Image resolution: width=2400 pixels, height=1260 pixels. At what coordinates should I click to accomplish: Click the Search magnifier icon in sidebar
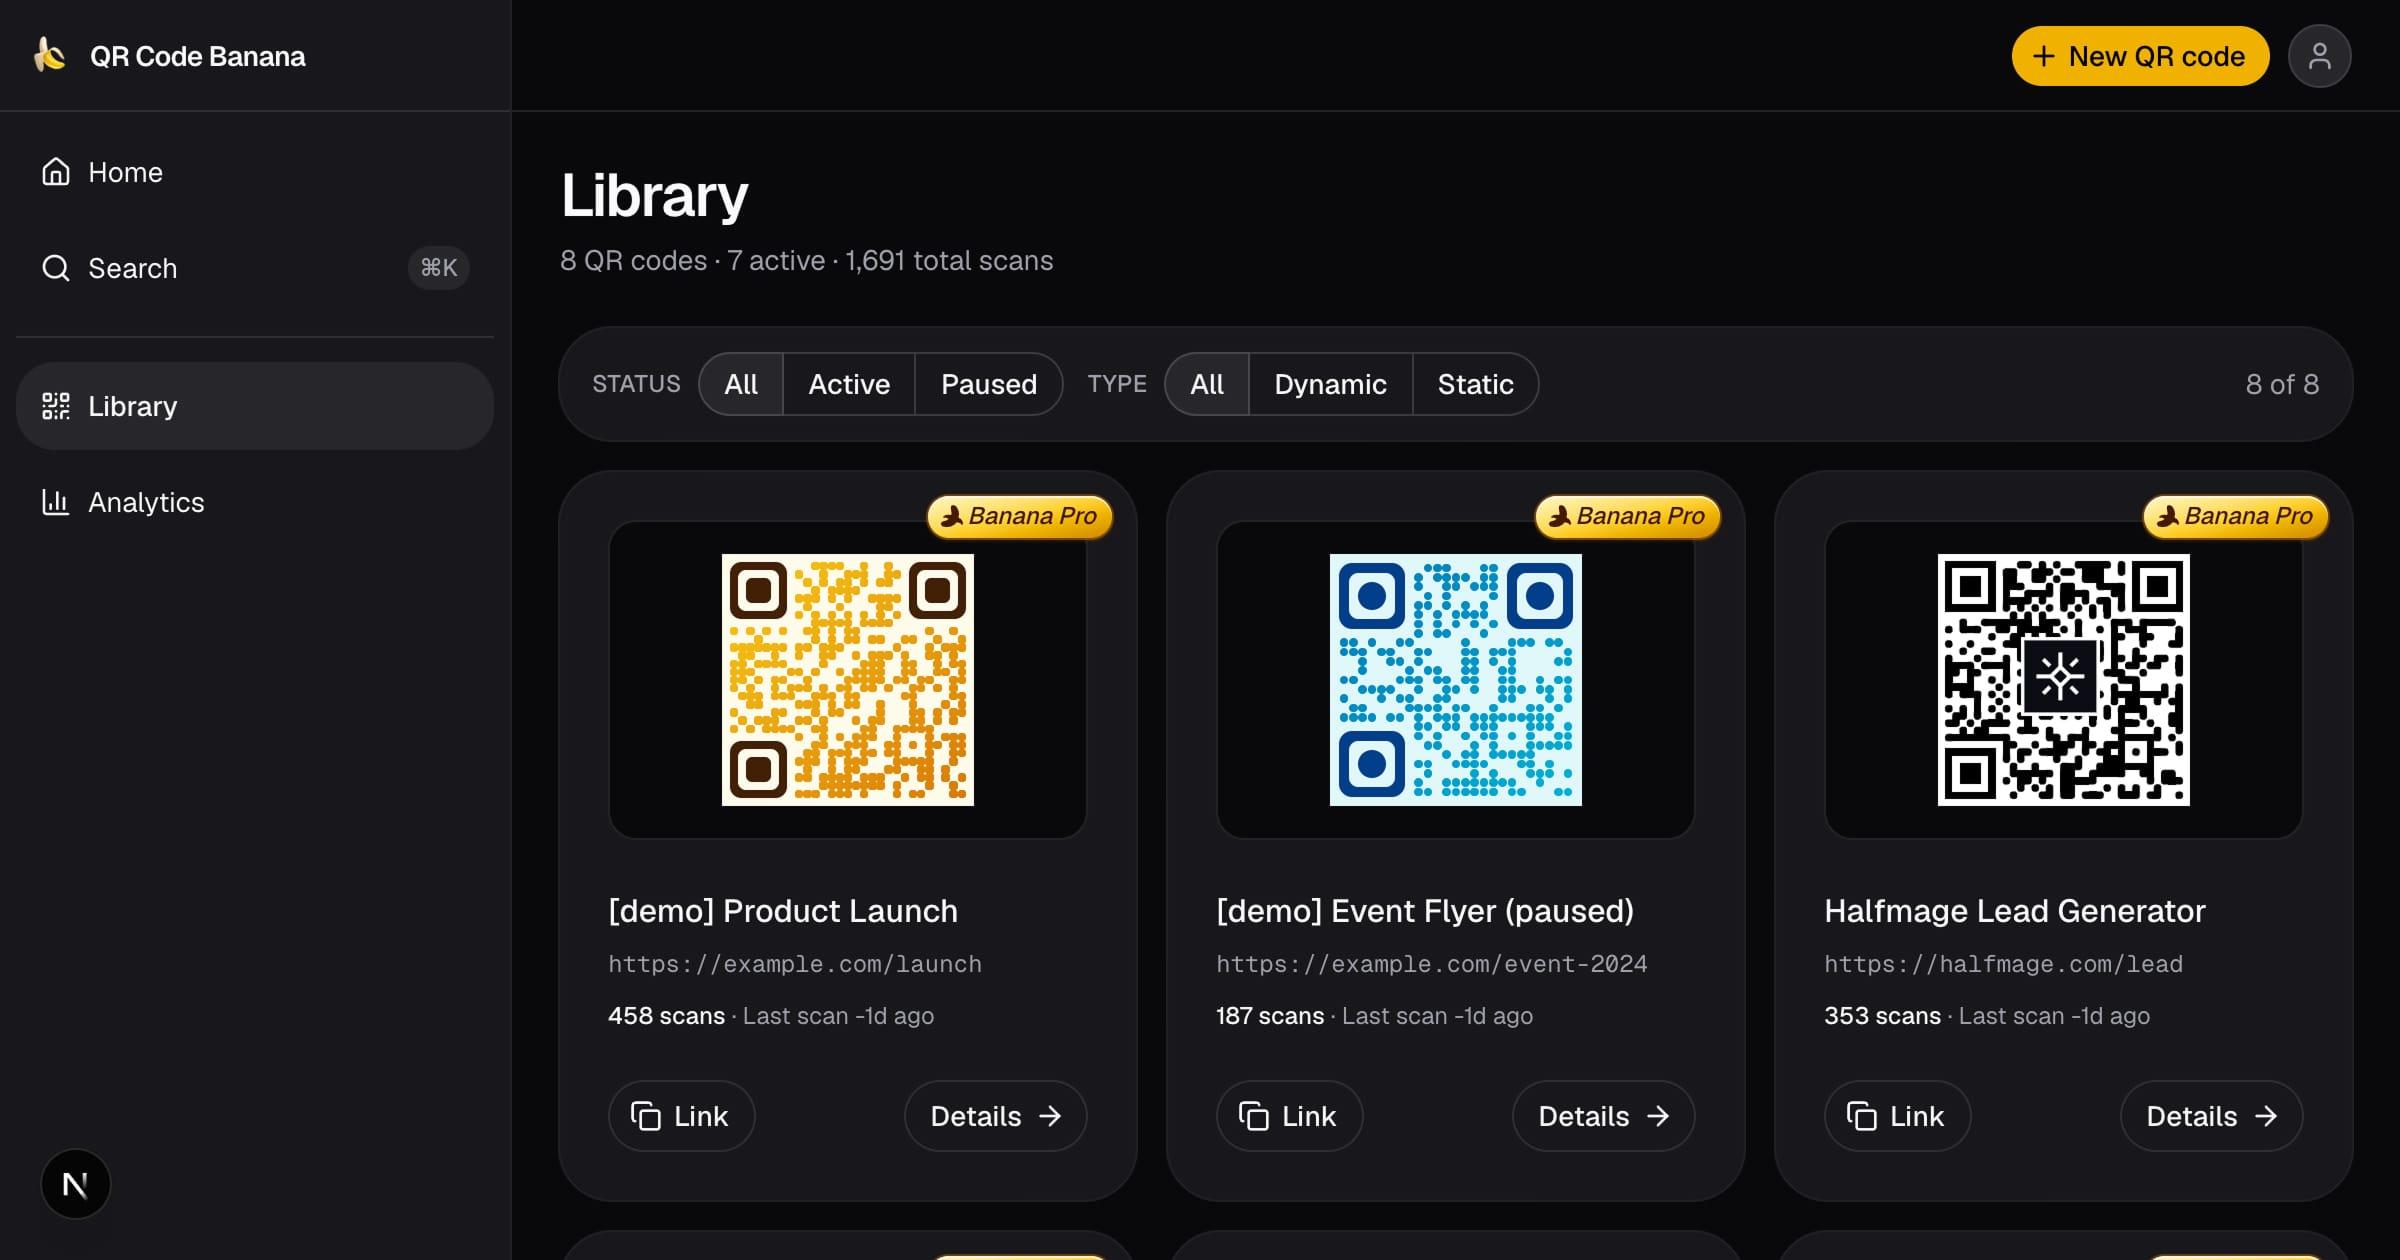(x=56, y=268)
